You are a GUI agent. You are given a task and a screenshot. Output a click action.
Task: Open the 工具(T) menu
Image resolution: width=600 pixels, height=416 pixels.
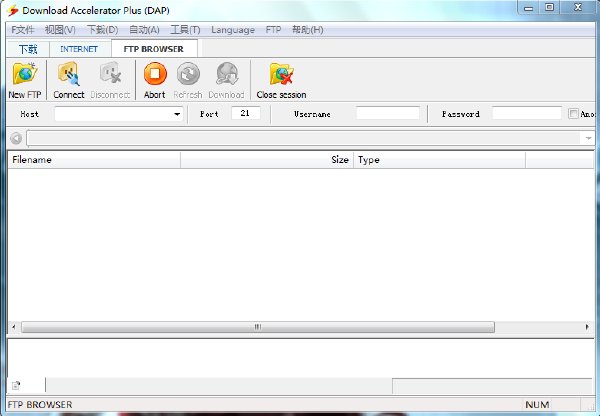click(x=185, y=30)
